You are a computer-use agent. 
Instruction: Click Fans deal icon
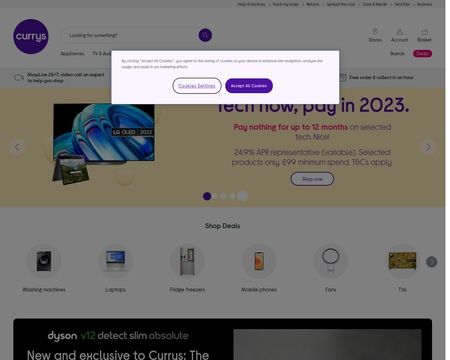(x=330, y=261)
